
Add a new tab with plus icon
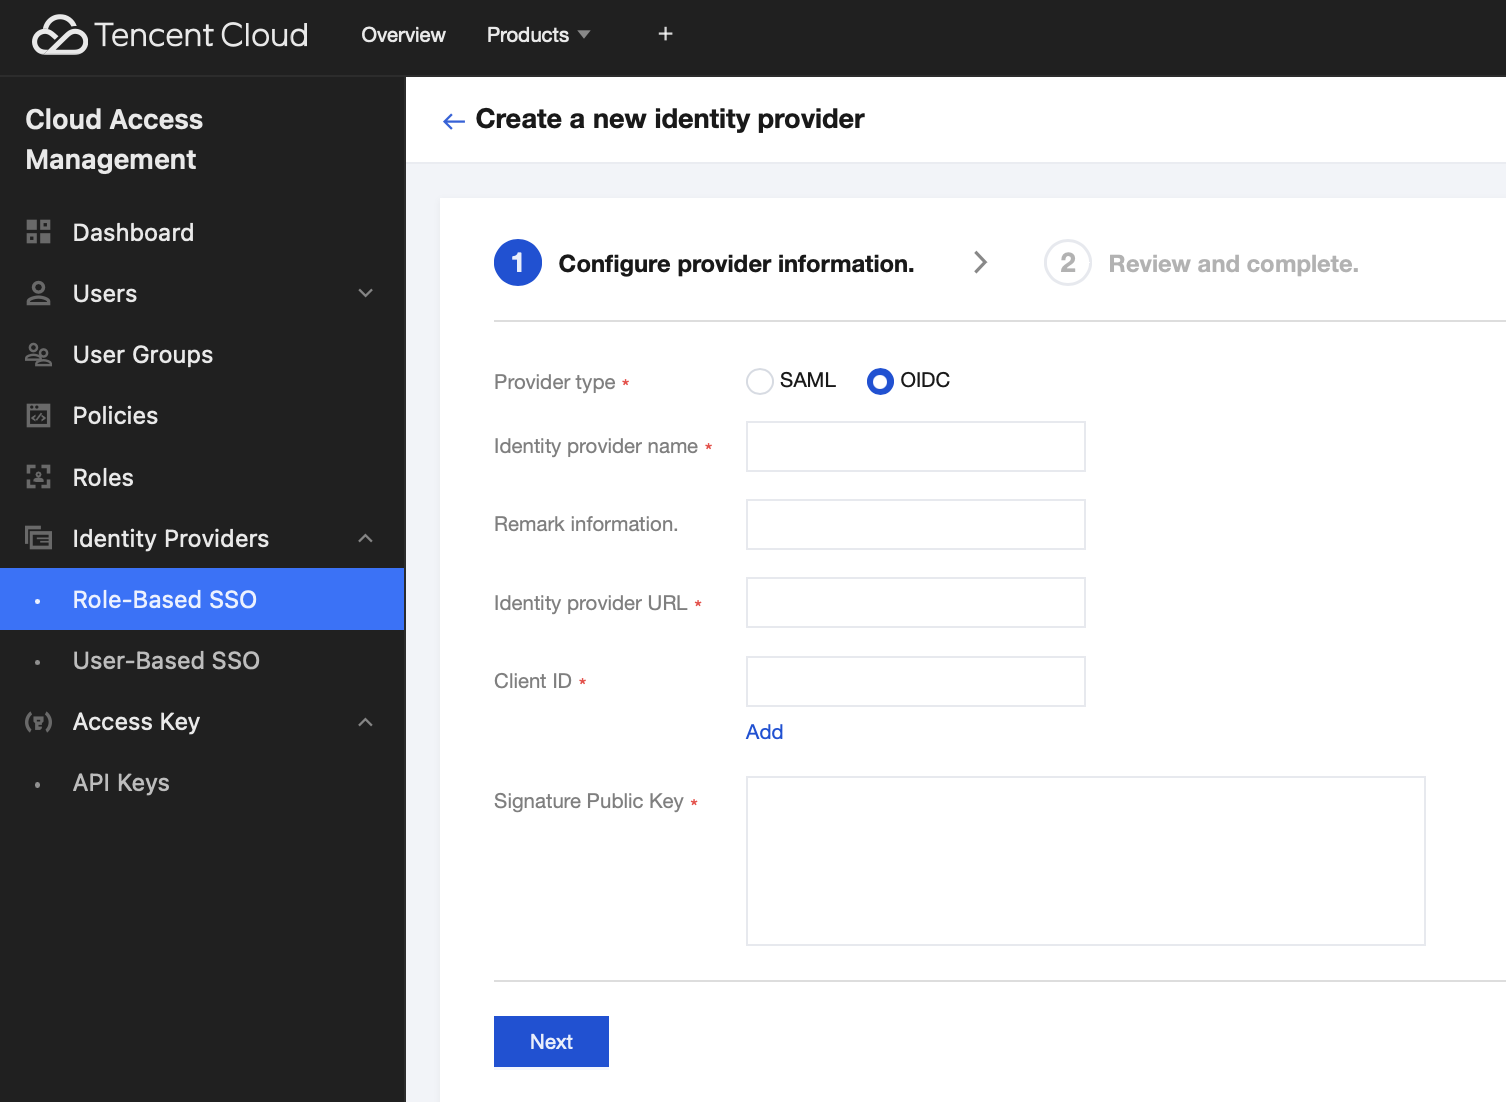pos(665,34)
